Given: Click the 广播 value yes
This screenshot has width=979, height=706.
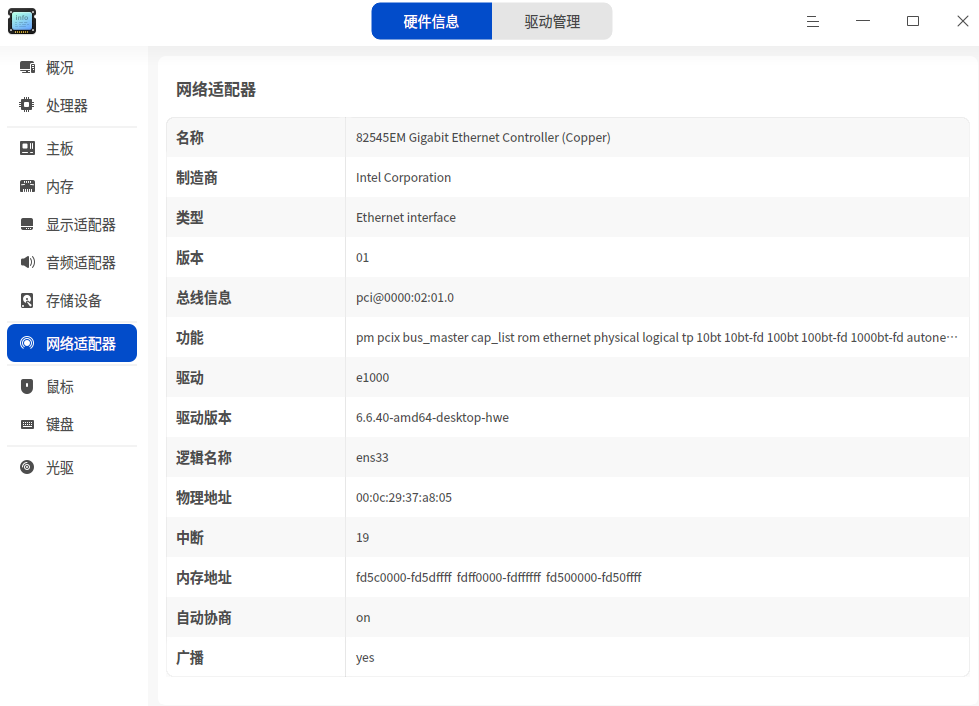Looking at the screenshot, I should [x=365, y=658].
